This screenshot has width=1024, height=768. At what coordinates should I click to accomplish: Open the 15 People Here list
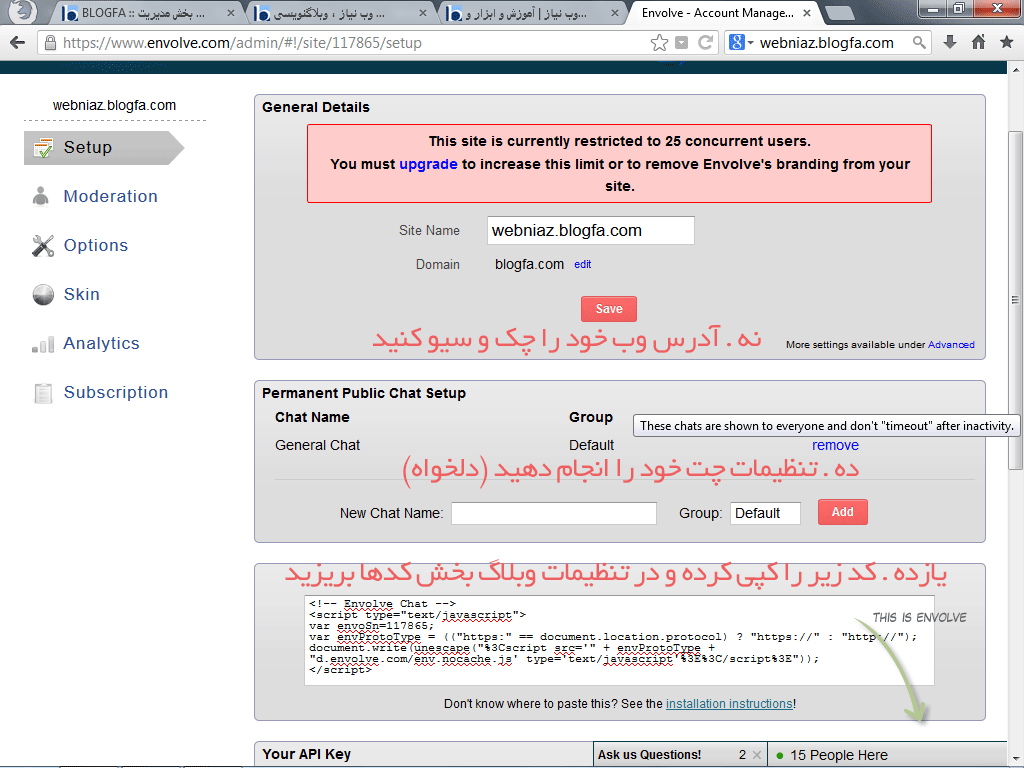pyautogui.click(x=888, y=755)
